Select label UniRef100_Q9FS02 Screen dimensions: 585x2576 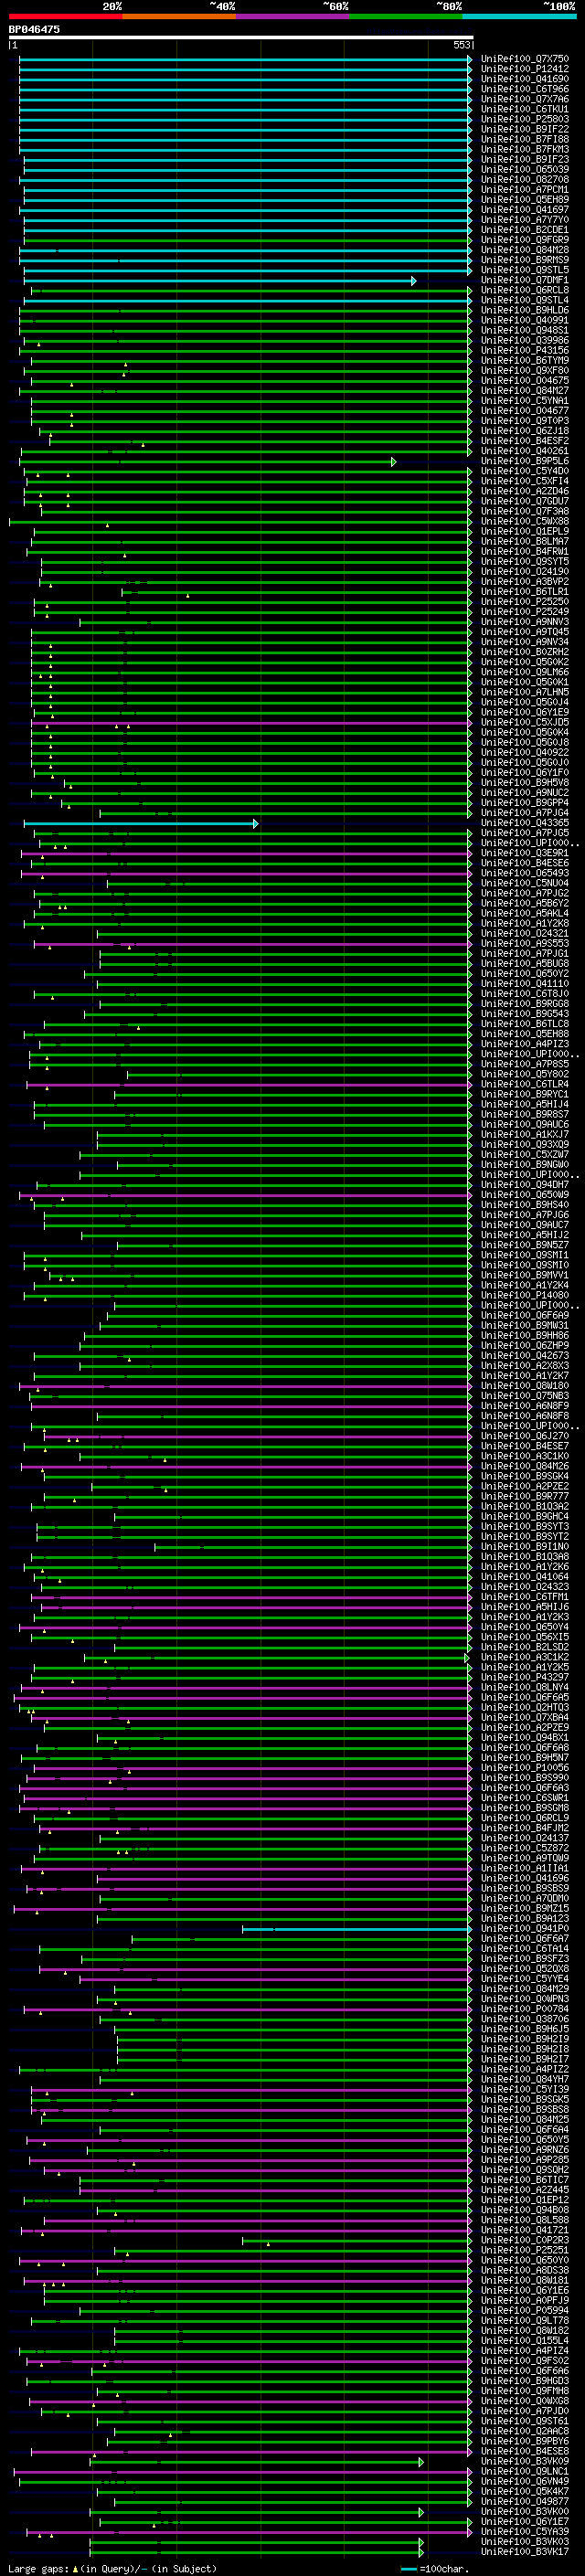pyautogui.click(x=524, y=2360)
